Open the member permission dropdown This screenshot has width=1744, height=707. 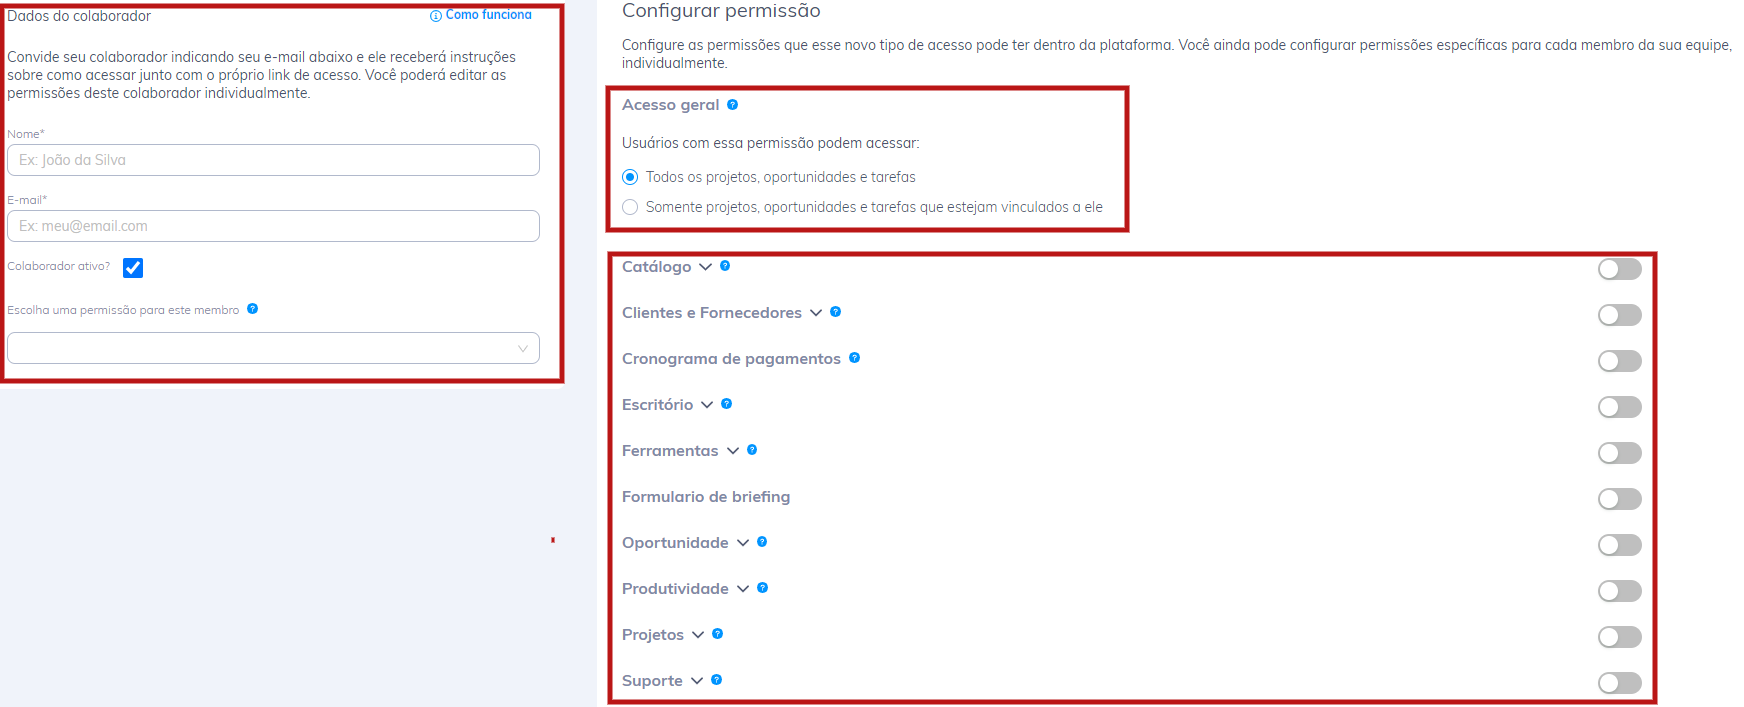(x=273, y=348)
